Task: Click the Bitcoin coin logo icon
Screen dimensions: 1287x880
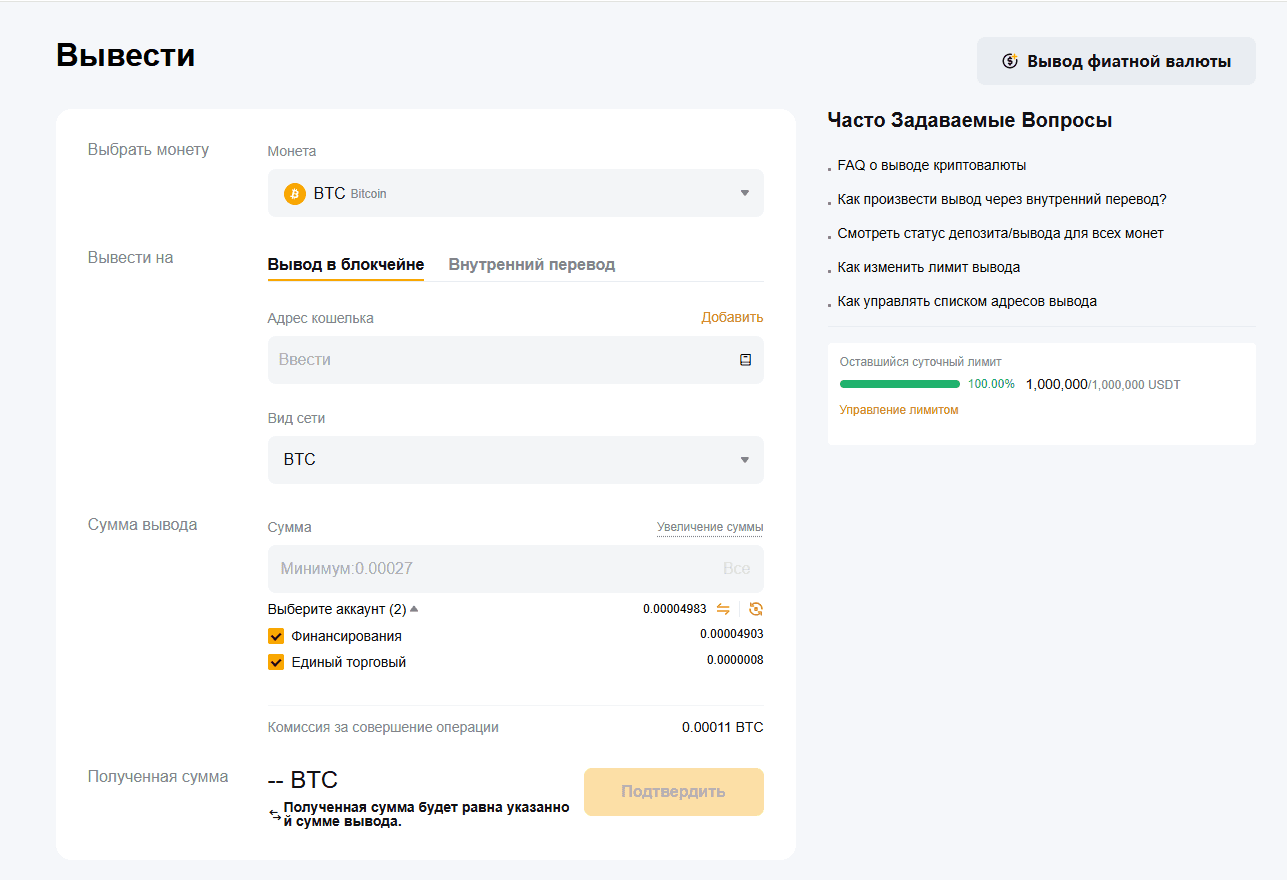Action: [x=295, y=194]
